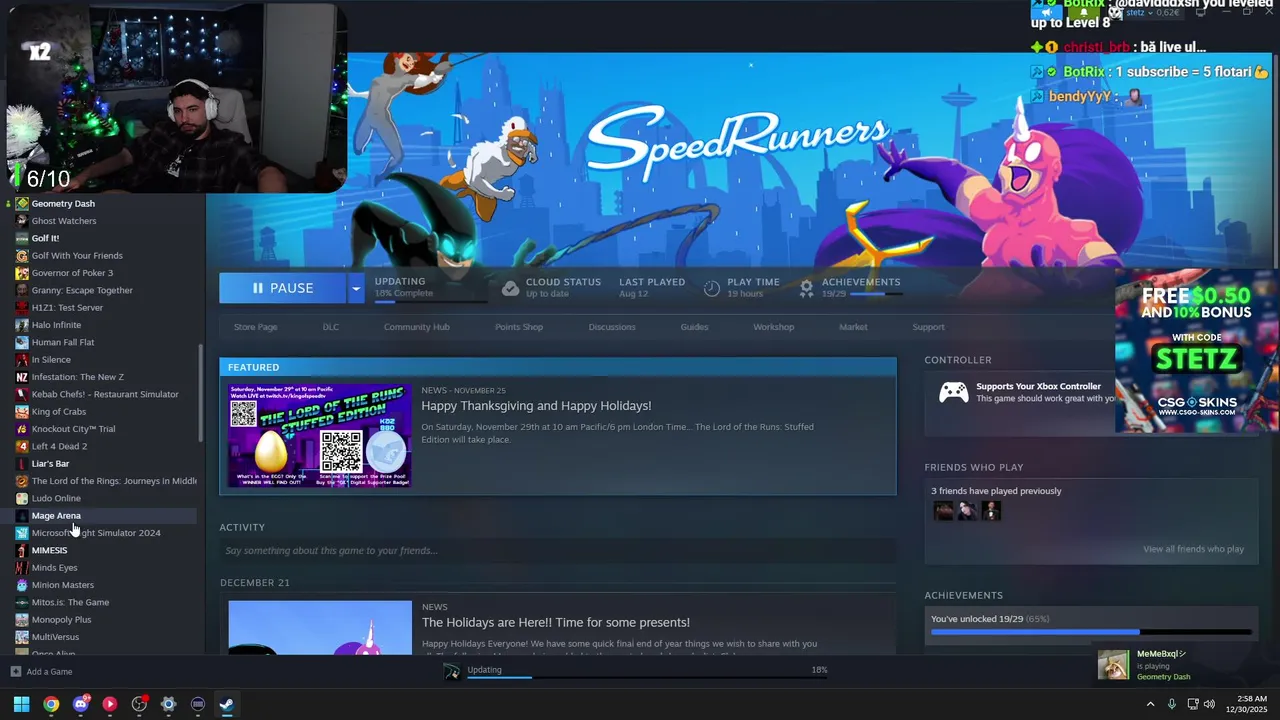Open the Guides tab

click(694, 327)
